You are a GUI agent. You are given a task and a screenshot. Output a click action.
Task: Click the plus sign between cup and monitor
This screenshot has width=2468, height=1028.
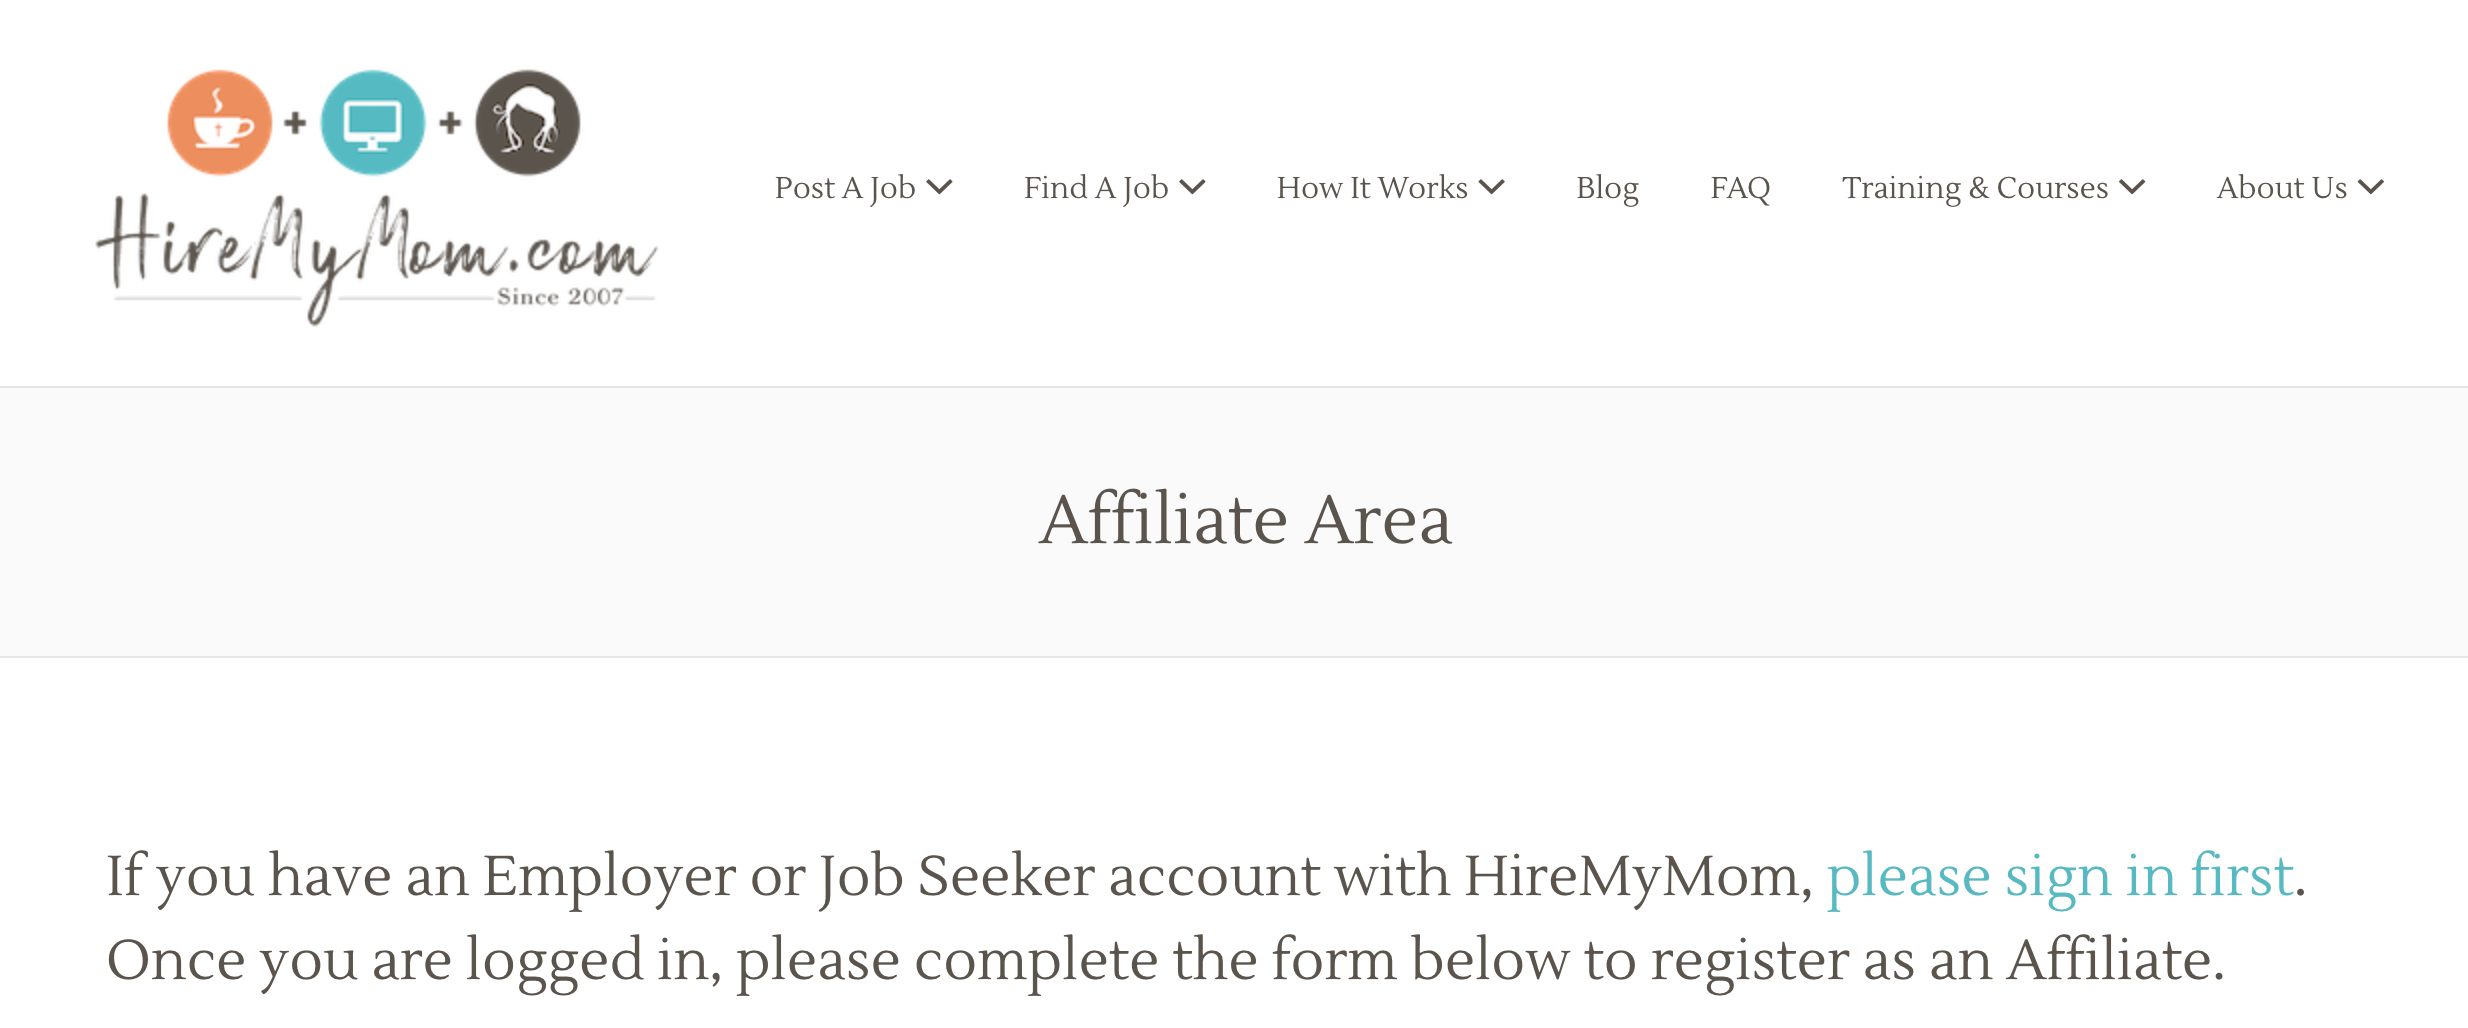(295, 123)
